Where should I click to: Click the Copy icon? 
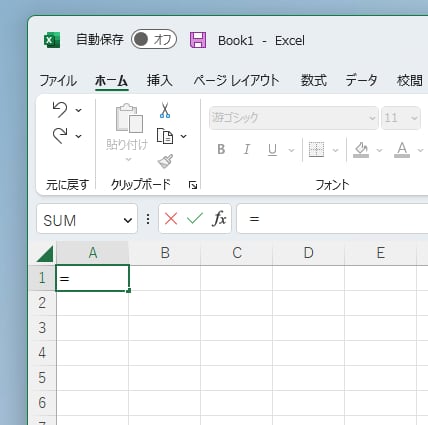[165, 136]
